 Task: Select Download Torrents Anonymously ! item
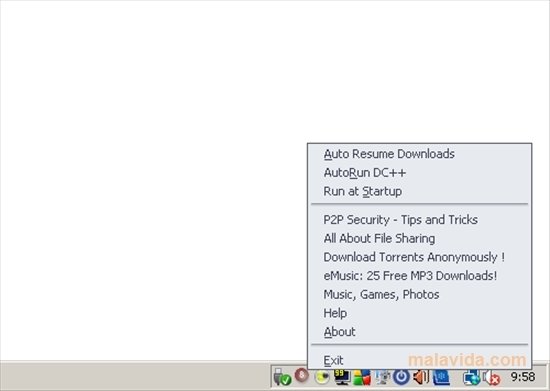tap(420, 257)
